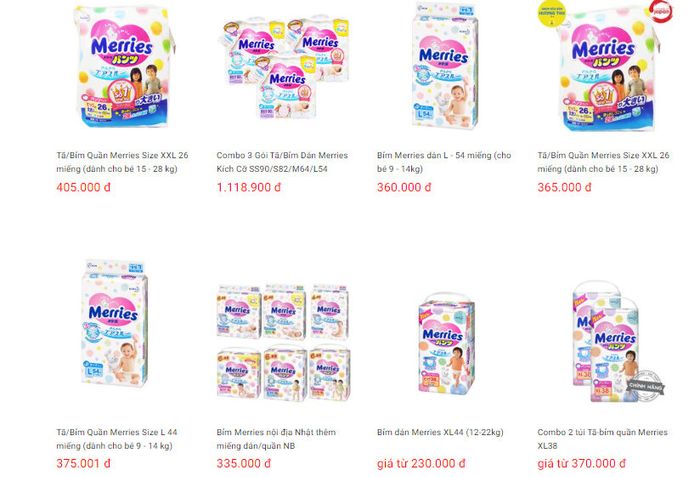Click the giá từ 230.000 đ price text
Screen dimensions: 700x477
421,464
